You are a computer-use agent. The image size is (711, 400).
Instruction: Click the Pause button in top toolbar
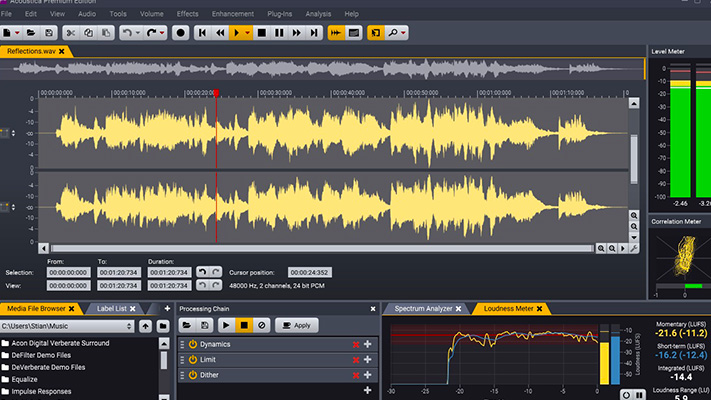[x=279, y=33]
